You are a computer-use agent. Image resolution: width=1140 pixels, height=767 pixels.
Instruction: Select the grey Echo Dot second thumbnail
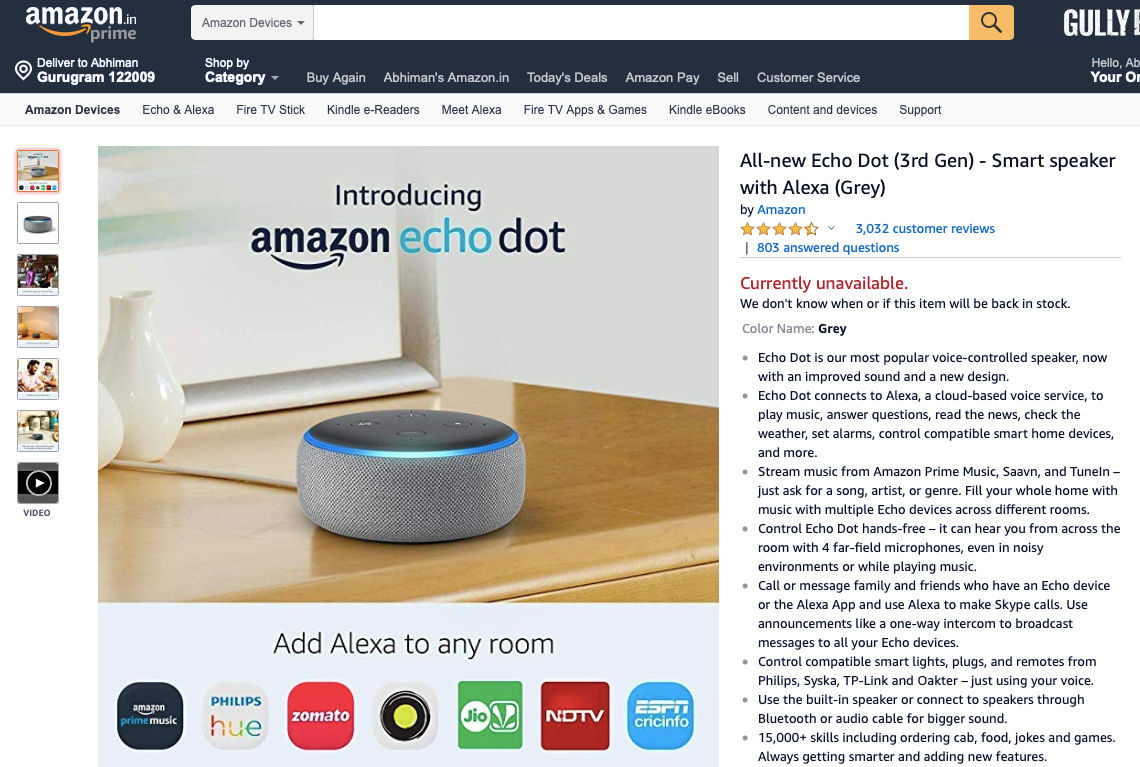(38, 223)
